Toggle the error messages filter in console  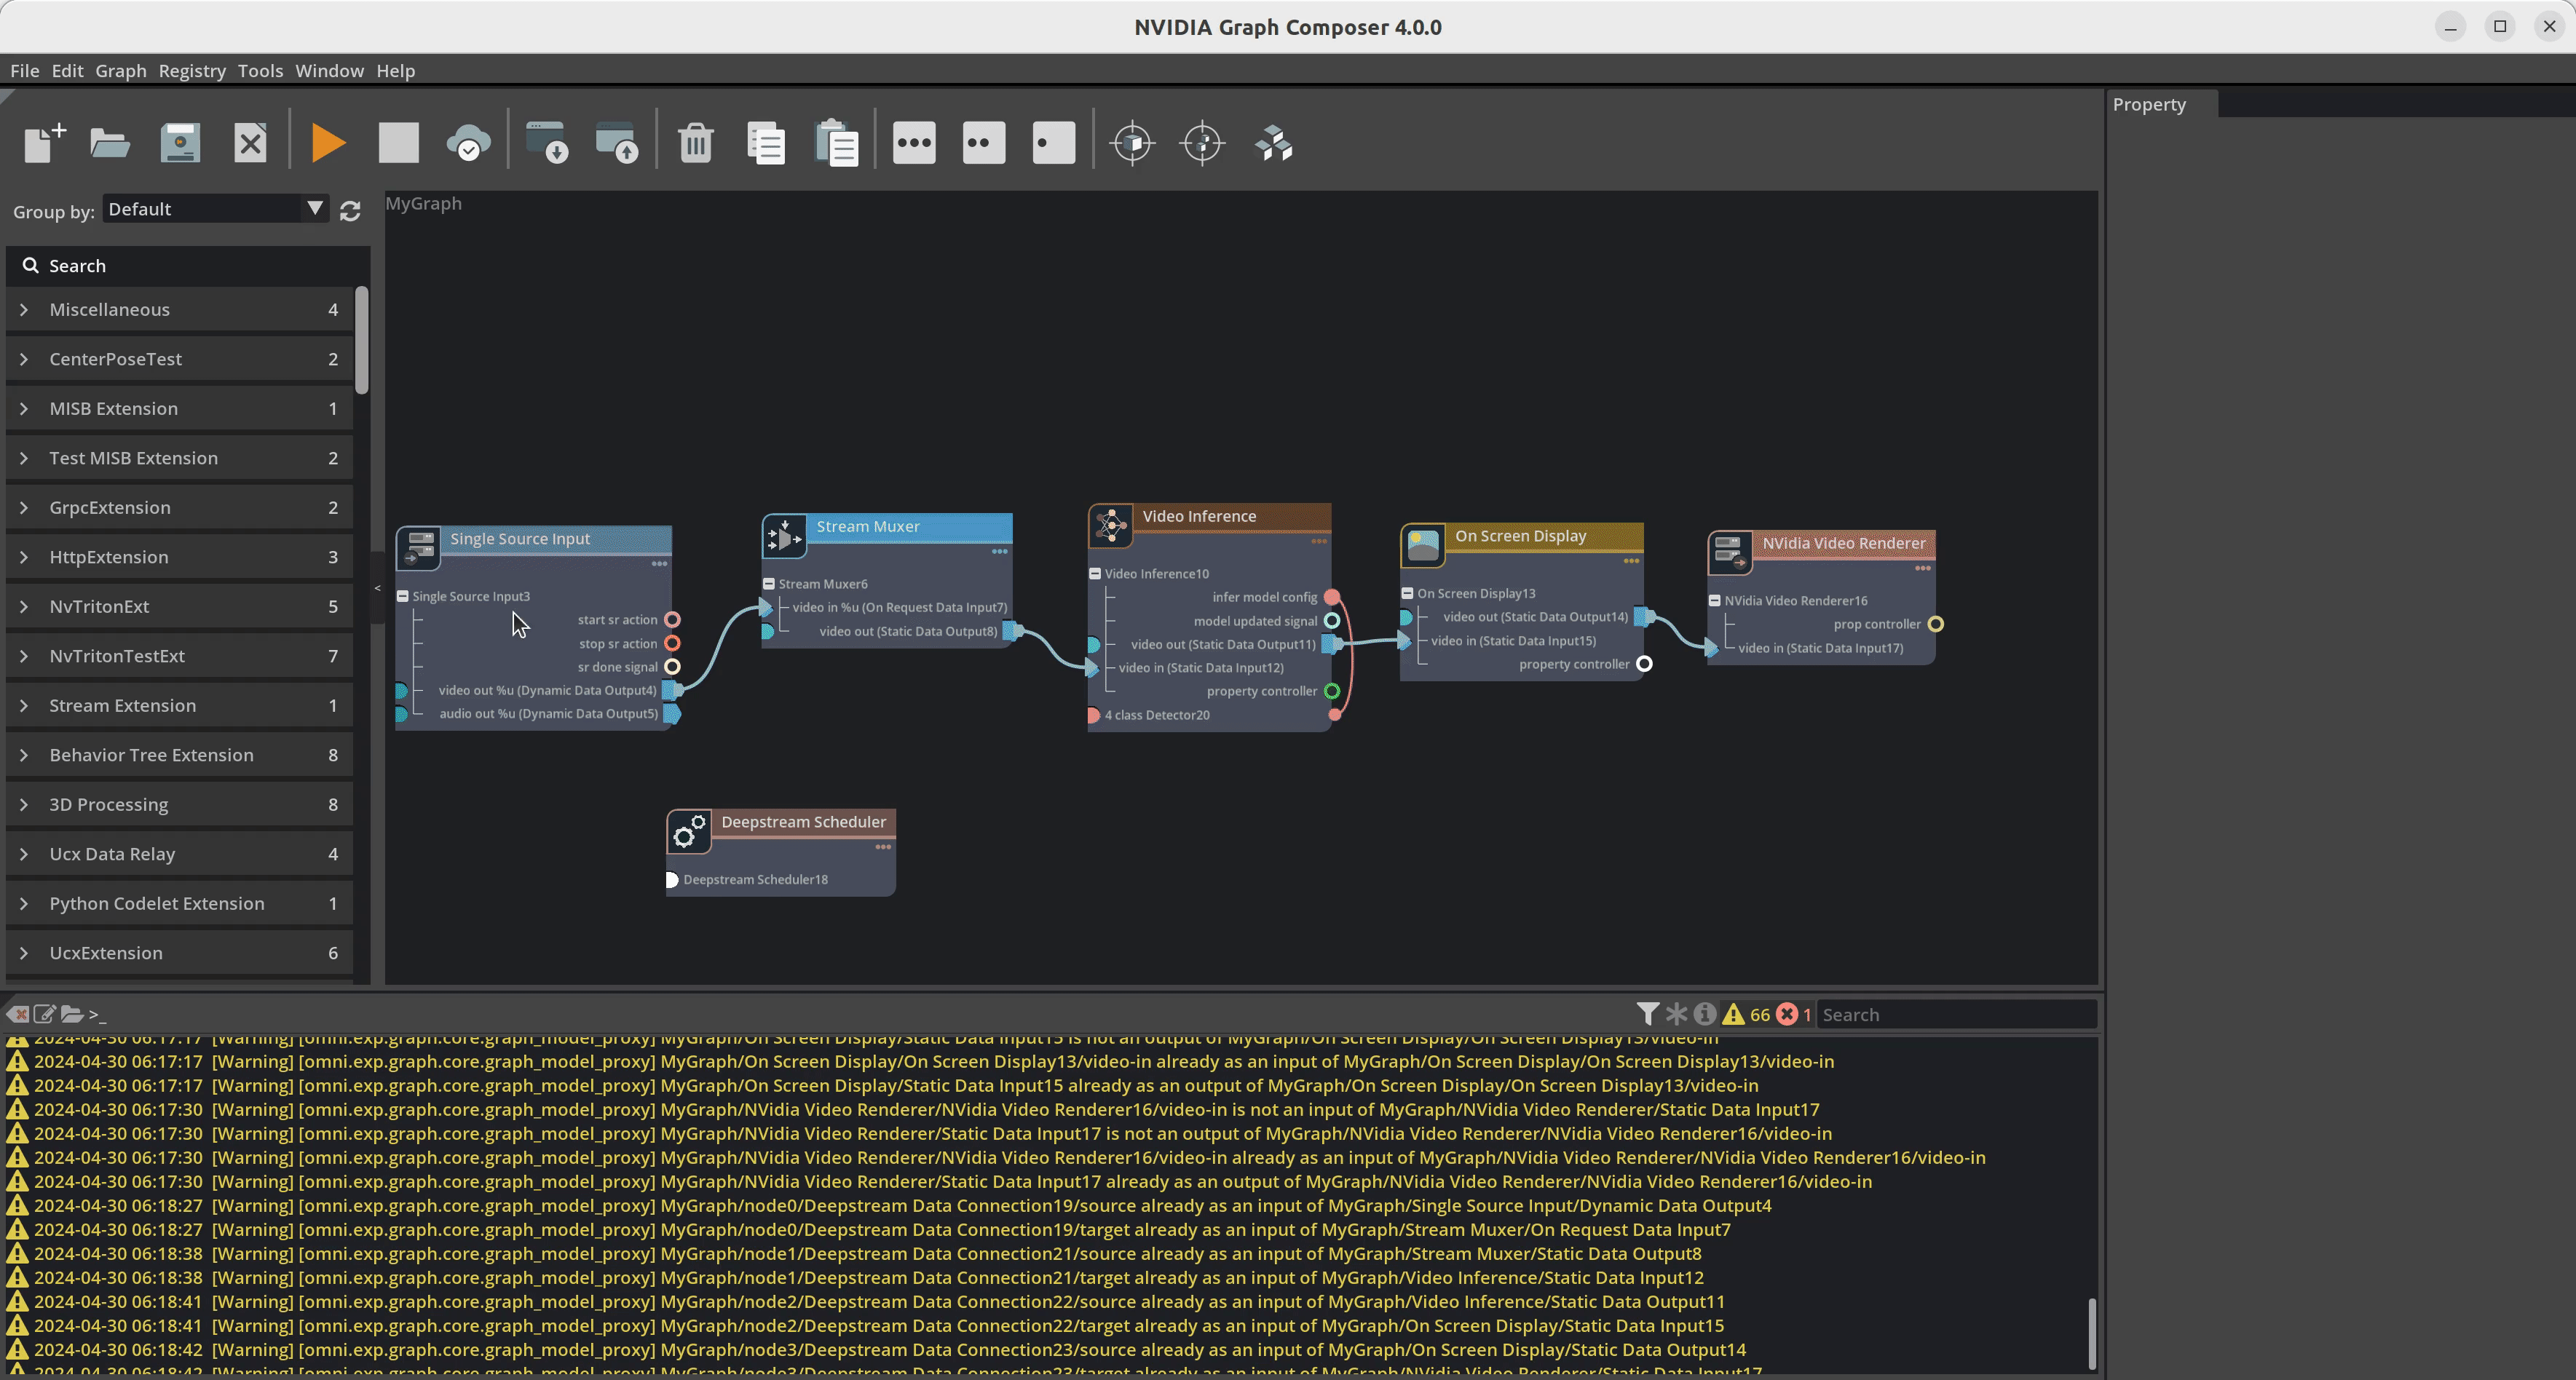[1787, 1014]
